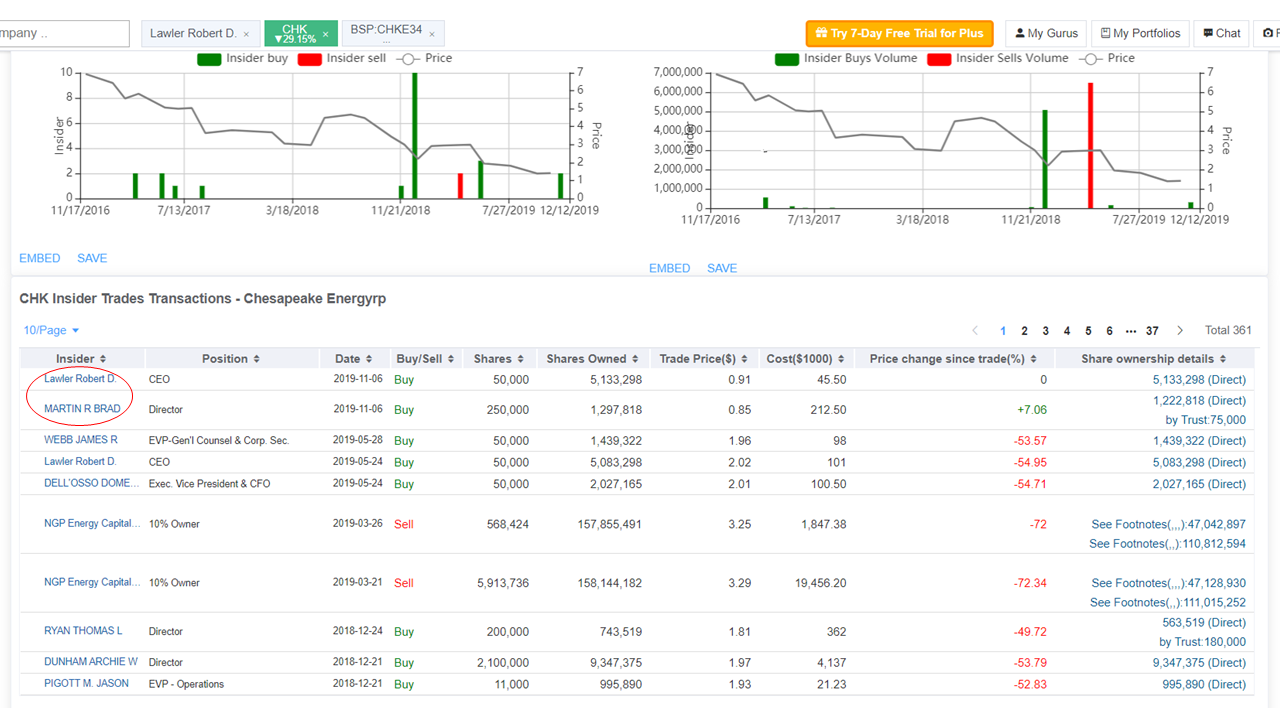Viewport: 1280px width, 720px height.
Task: Sort table by Position column
Action: [232, 359]
